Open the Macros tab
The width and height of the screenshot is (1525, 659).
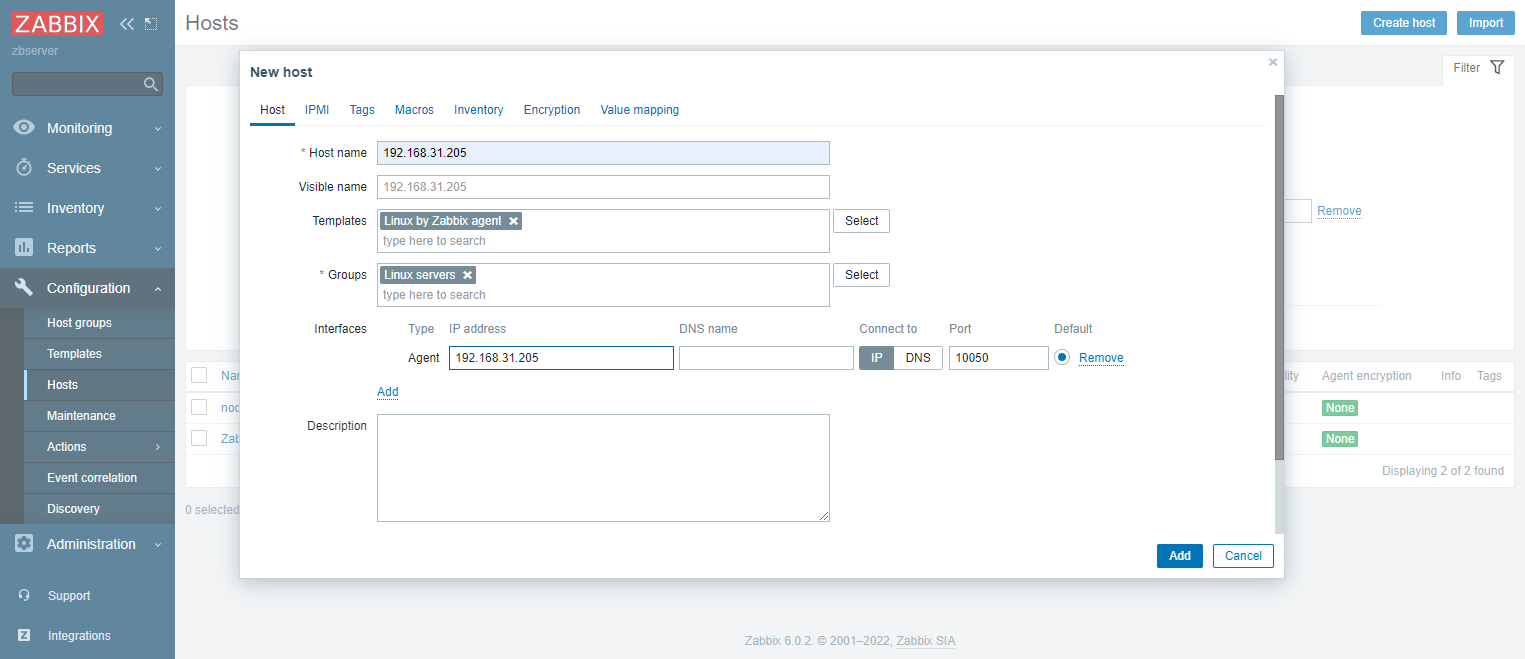[414, 110]
